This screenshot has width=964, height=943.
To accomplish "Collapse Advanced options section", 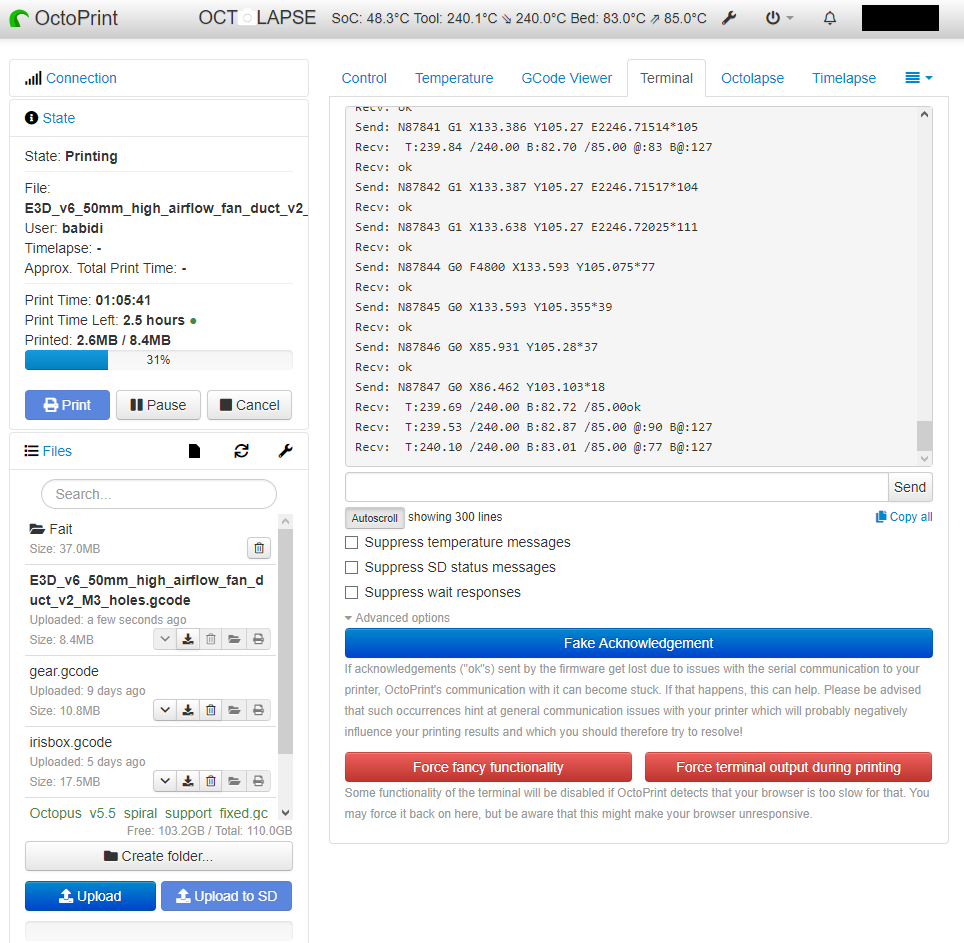I will (397, 618).
